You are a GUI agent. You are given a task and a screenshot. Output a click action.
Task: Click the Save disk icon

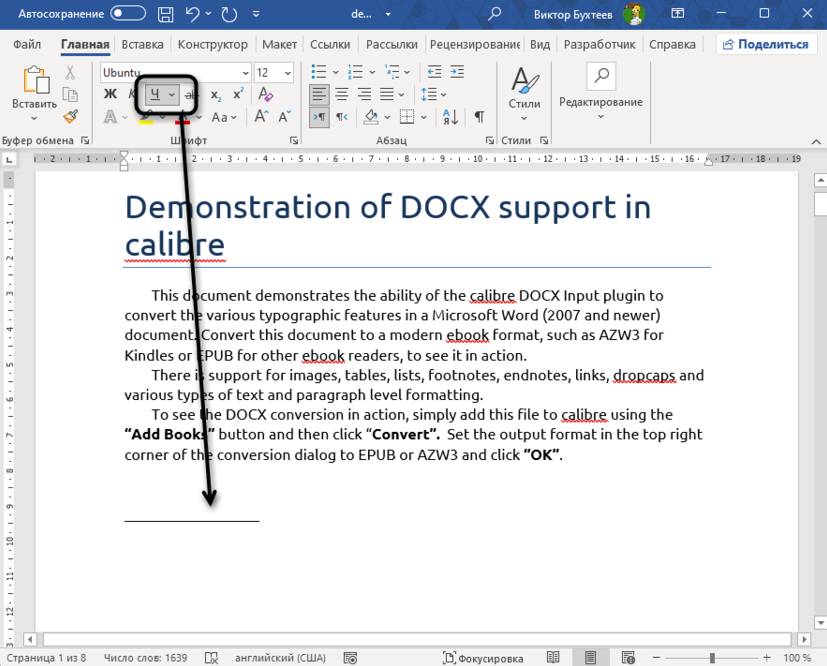click(165, 15)
